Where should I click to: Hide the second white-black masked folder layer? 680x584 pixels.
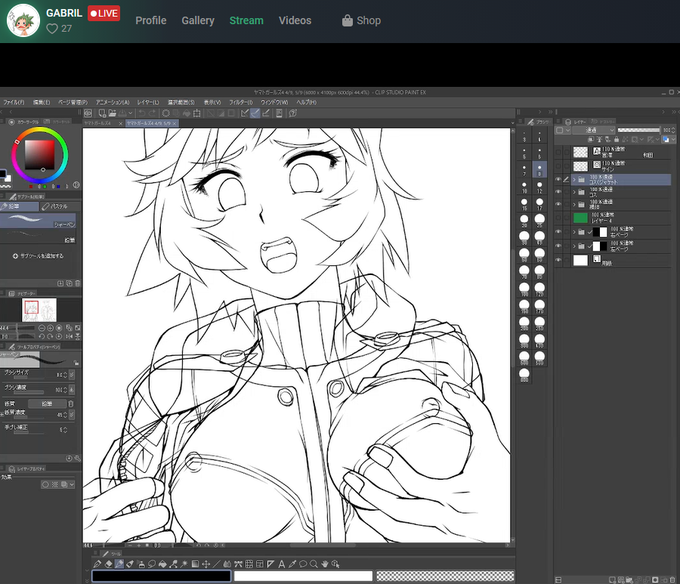click(x=559, y=245)
